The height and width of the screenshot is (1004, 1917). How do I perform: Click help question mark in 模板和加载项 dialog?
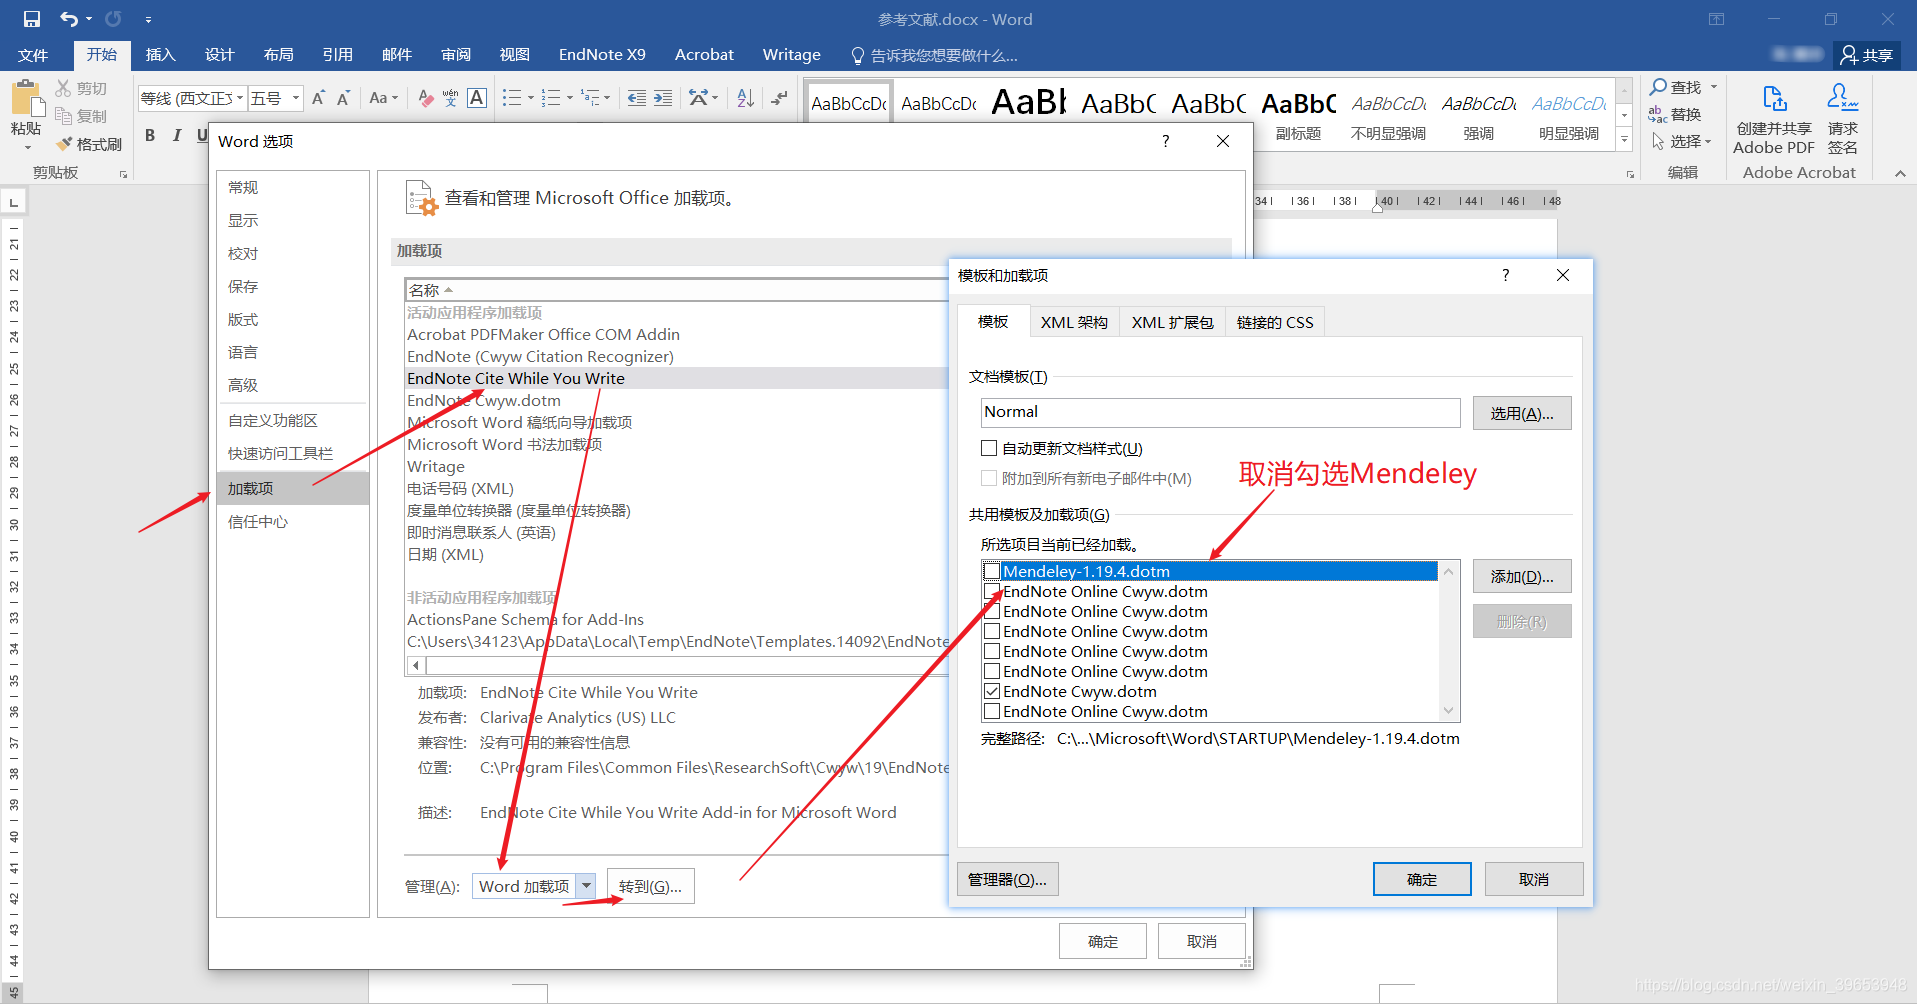1506,275
